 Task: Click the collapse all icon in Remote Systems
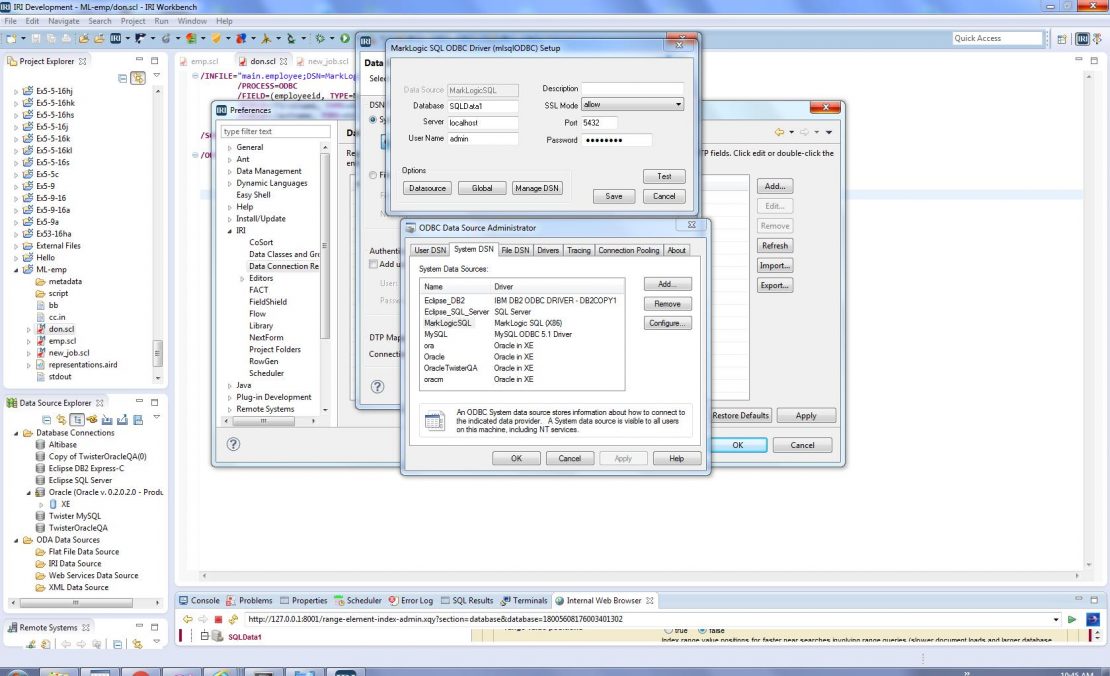coord(118,644)
